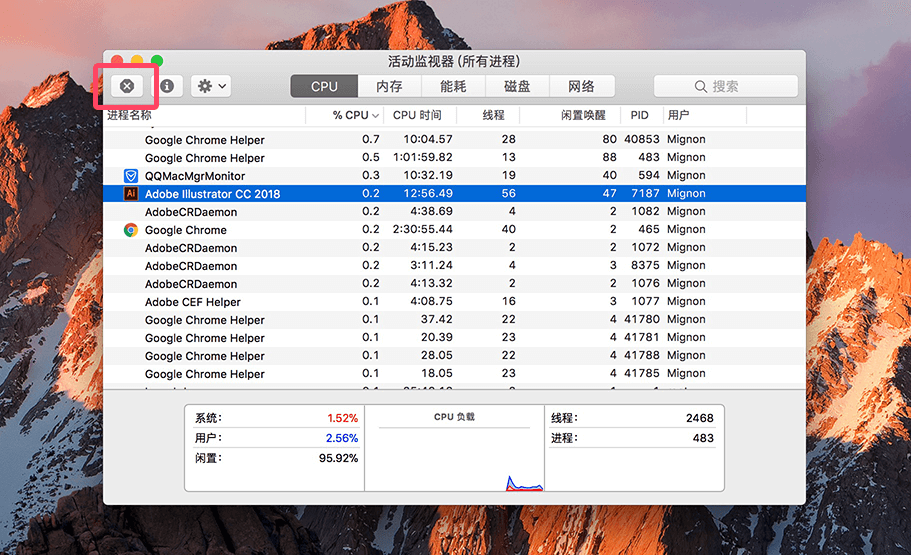
Task: Select the Adobe CEF Helper row
Action: [x=454, y=302]
